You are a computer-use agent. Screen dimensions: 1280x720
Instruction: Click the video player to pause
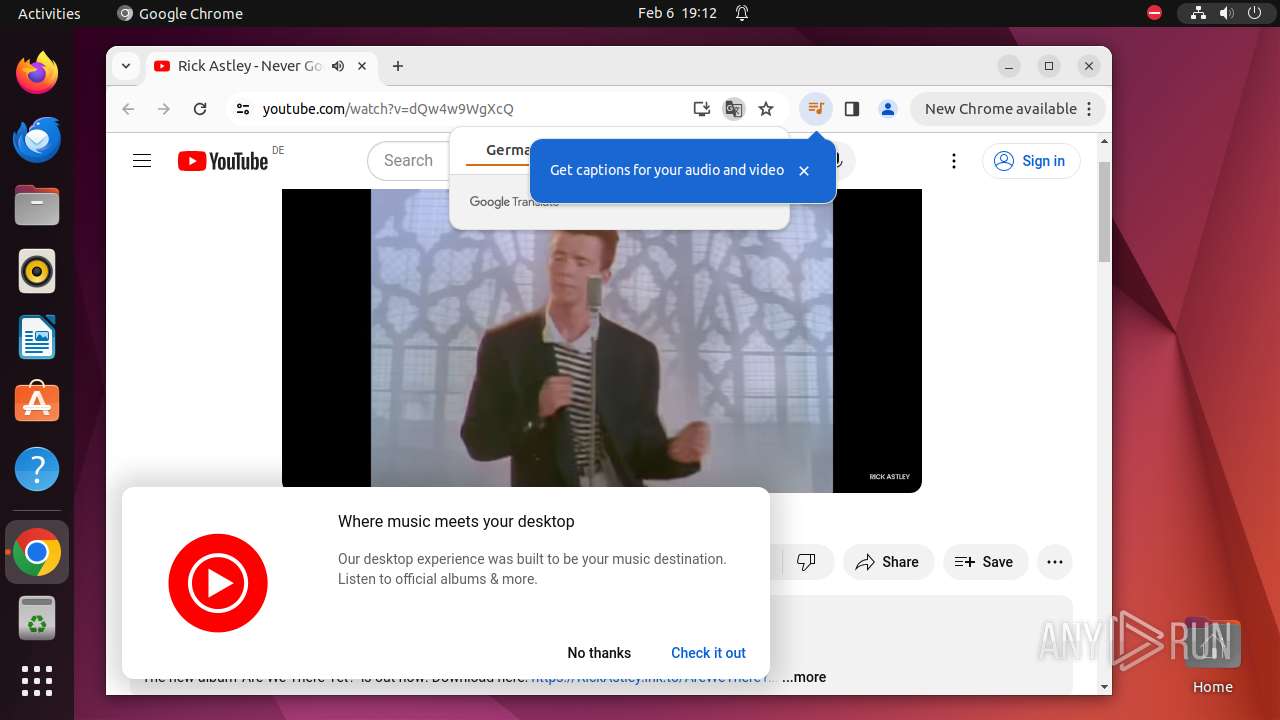point(601,340)
